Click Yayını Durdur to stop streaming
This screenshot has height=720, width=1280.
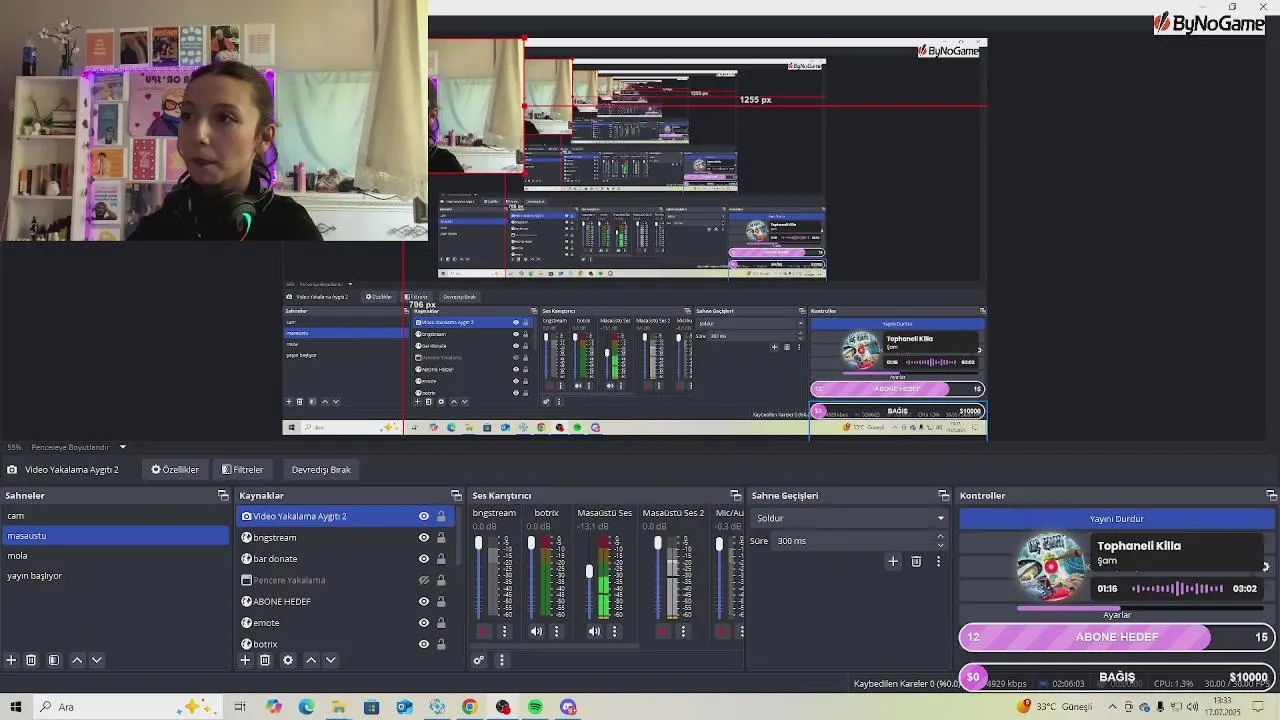tap(1116, 519)
